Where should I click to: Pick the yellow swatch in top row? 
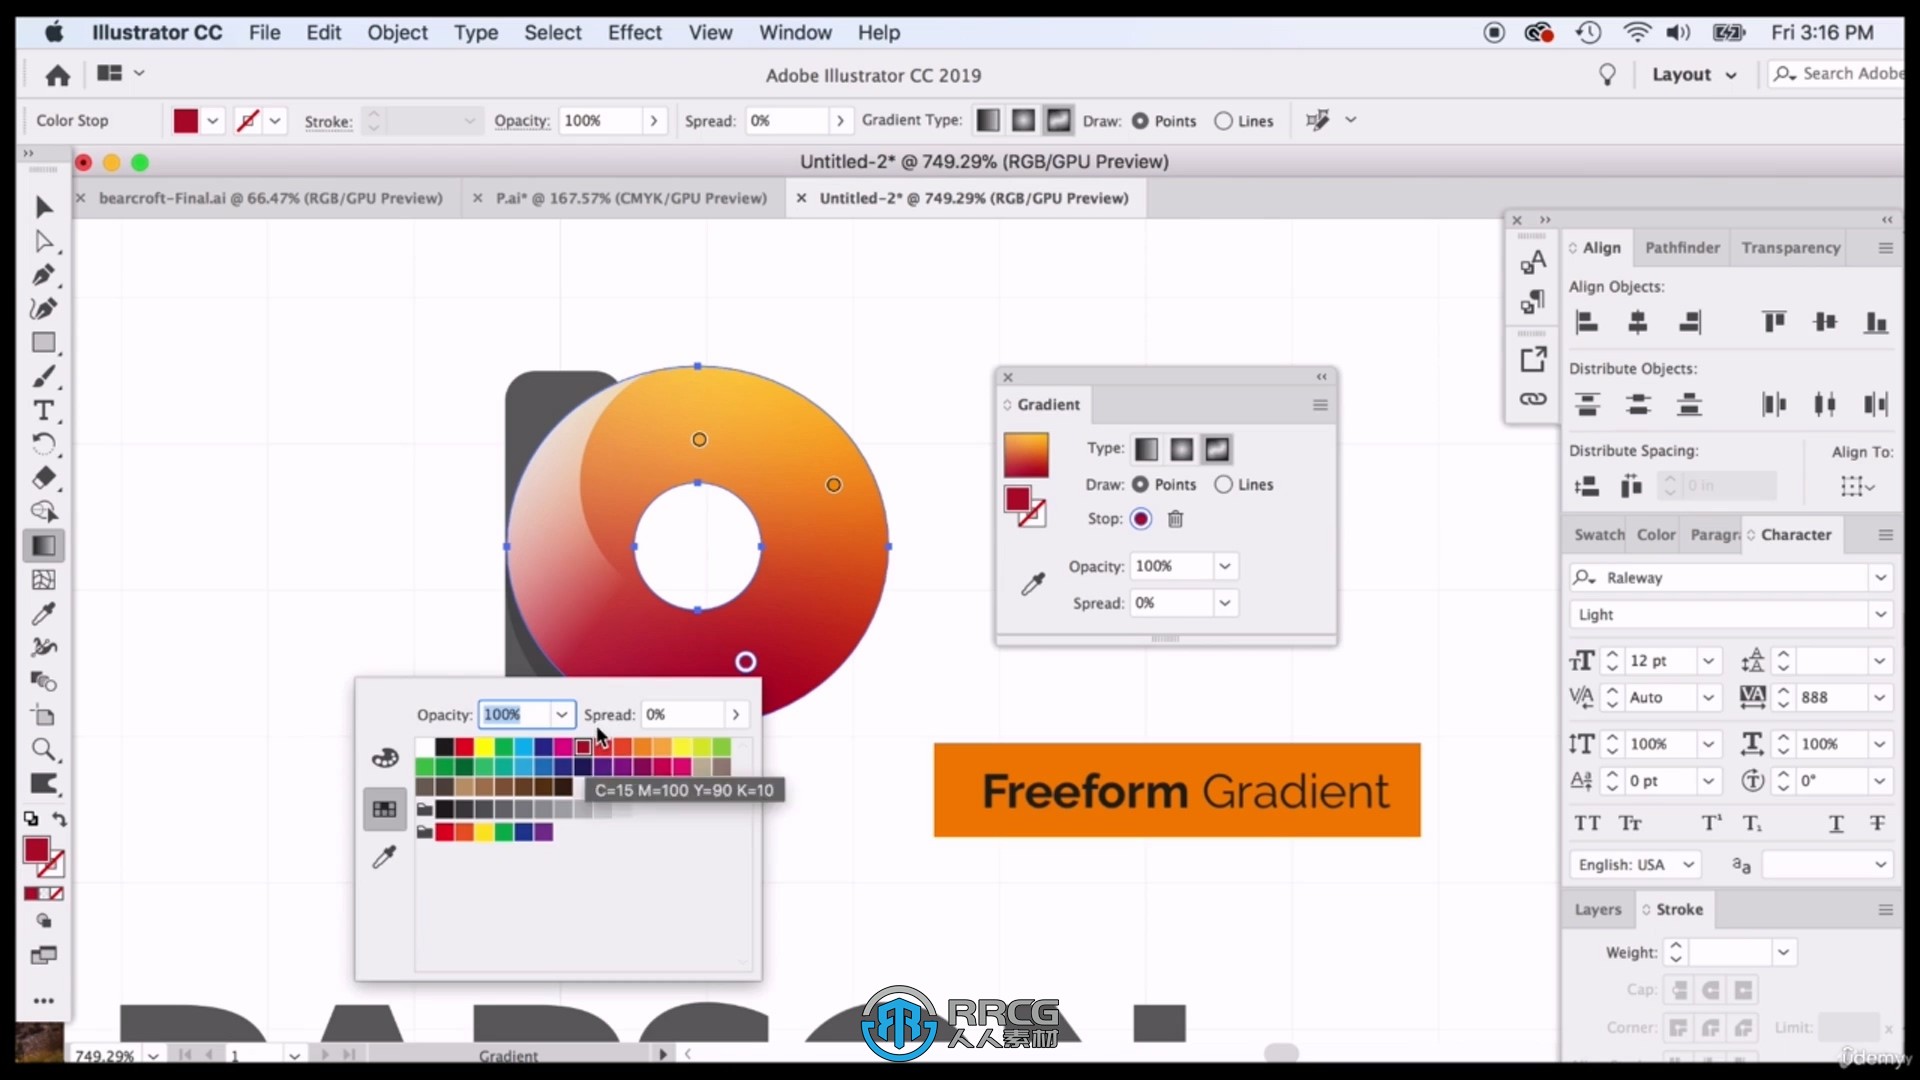[x=484, y=747]
